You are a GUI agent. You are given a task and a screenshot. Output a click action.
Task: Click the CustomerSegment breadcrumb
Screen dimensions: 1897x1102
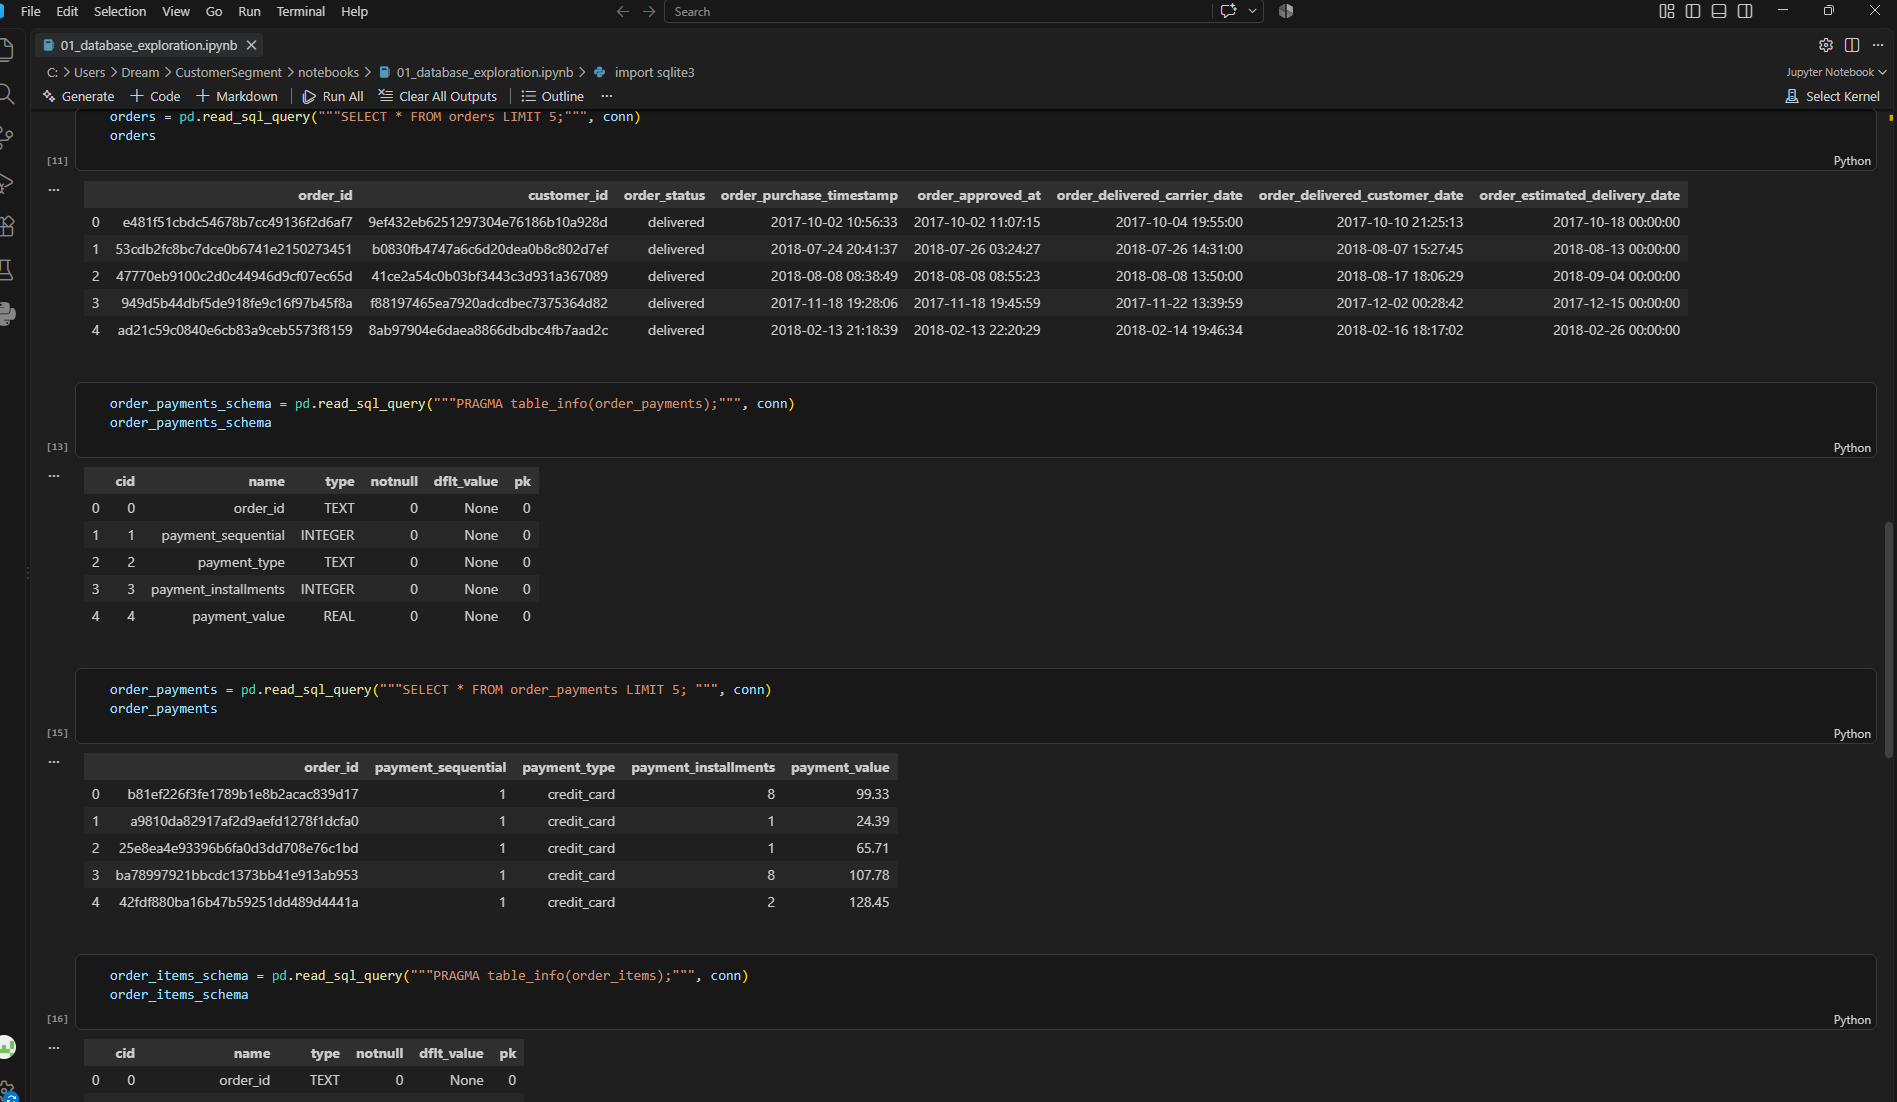click(228, 72)
